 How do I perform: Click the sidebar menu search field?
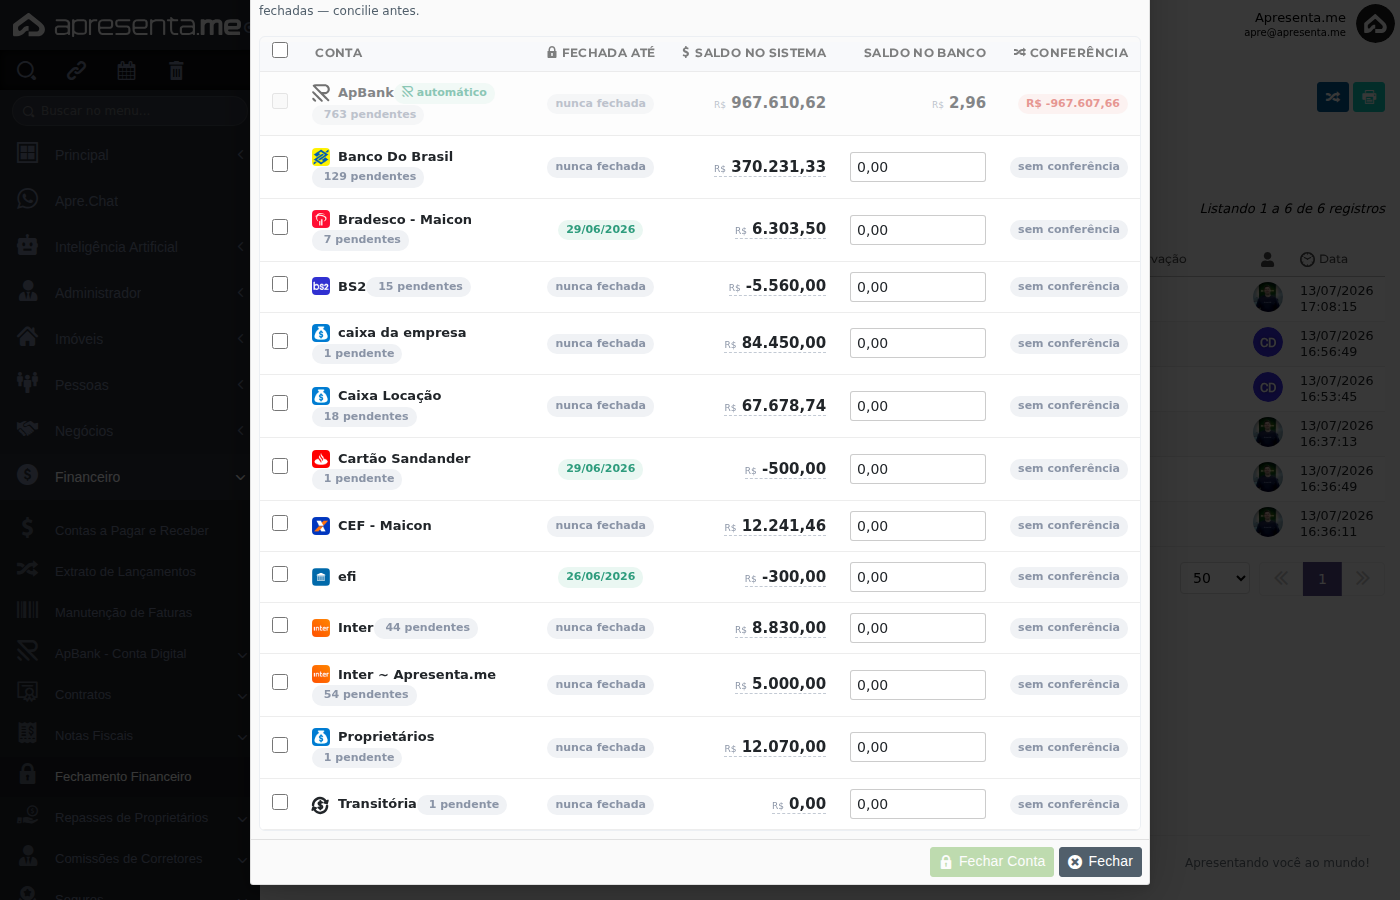(130, 111)
